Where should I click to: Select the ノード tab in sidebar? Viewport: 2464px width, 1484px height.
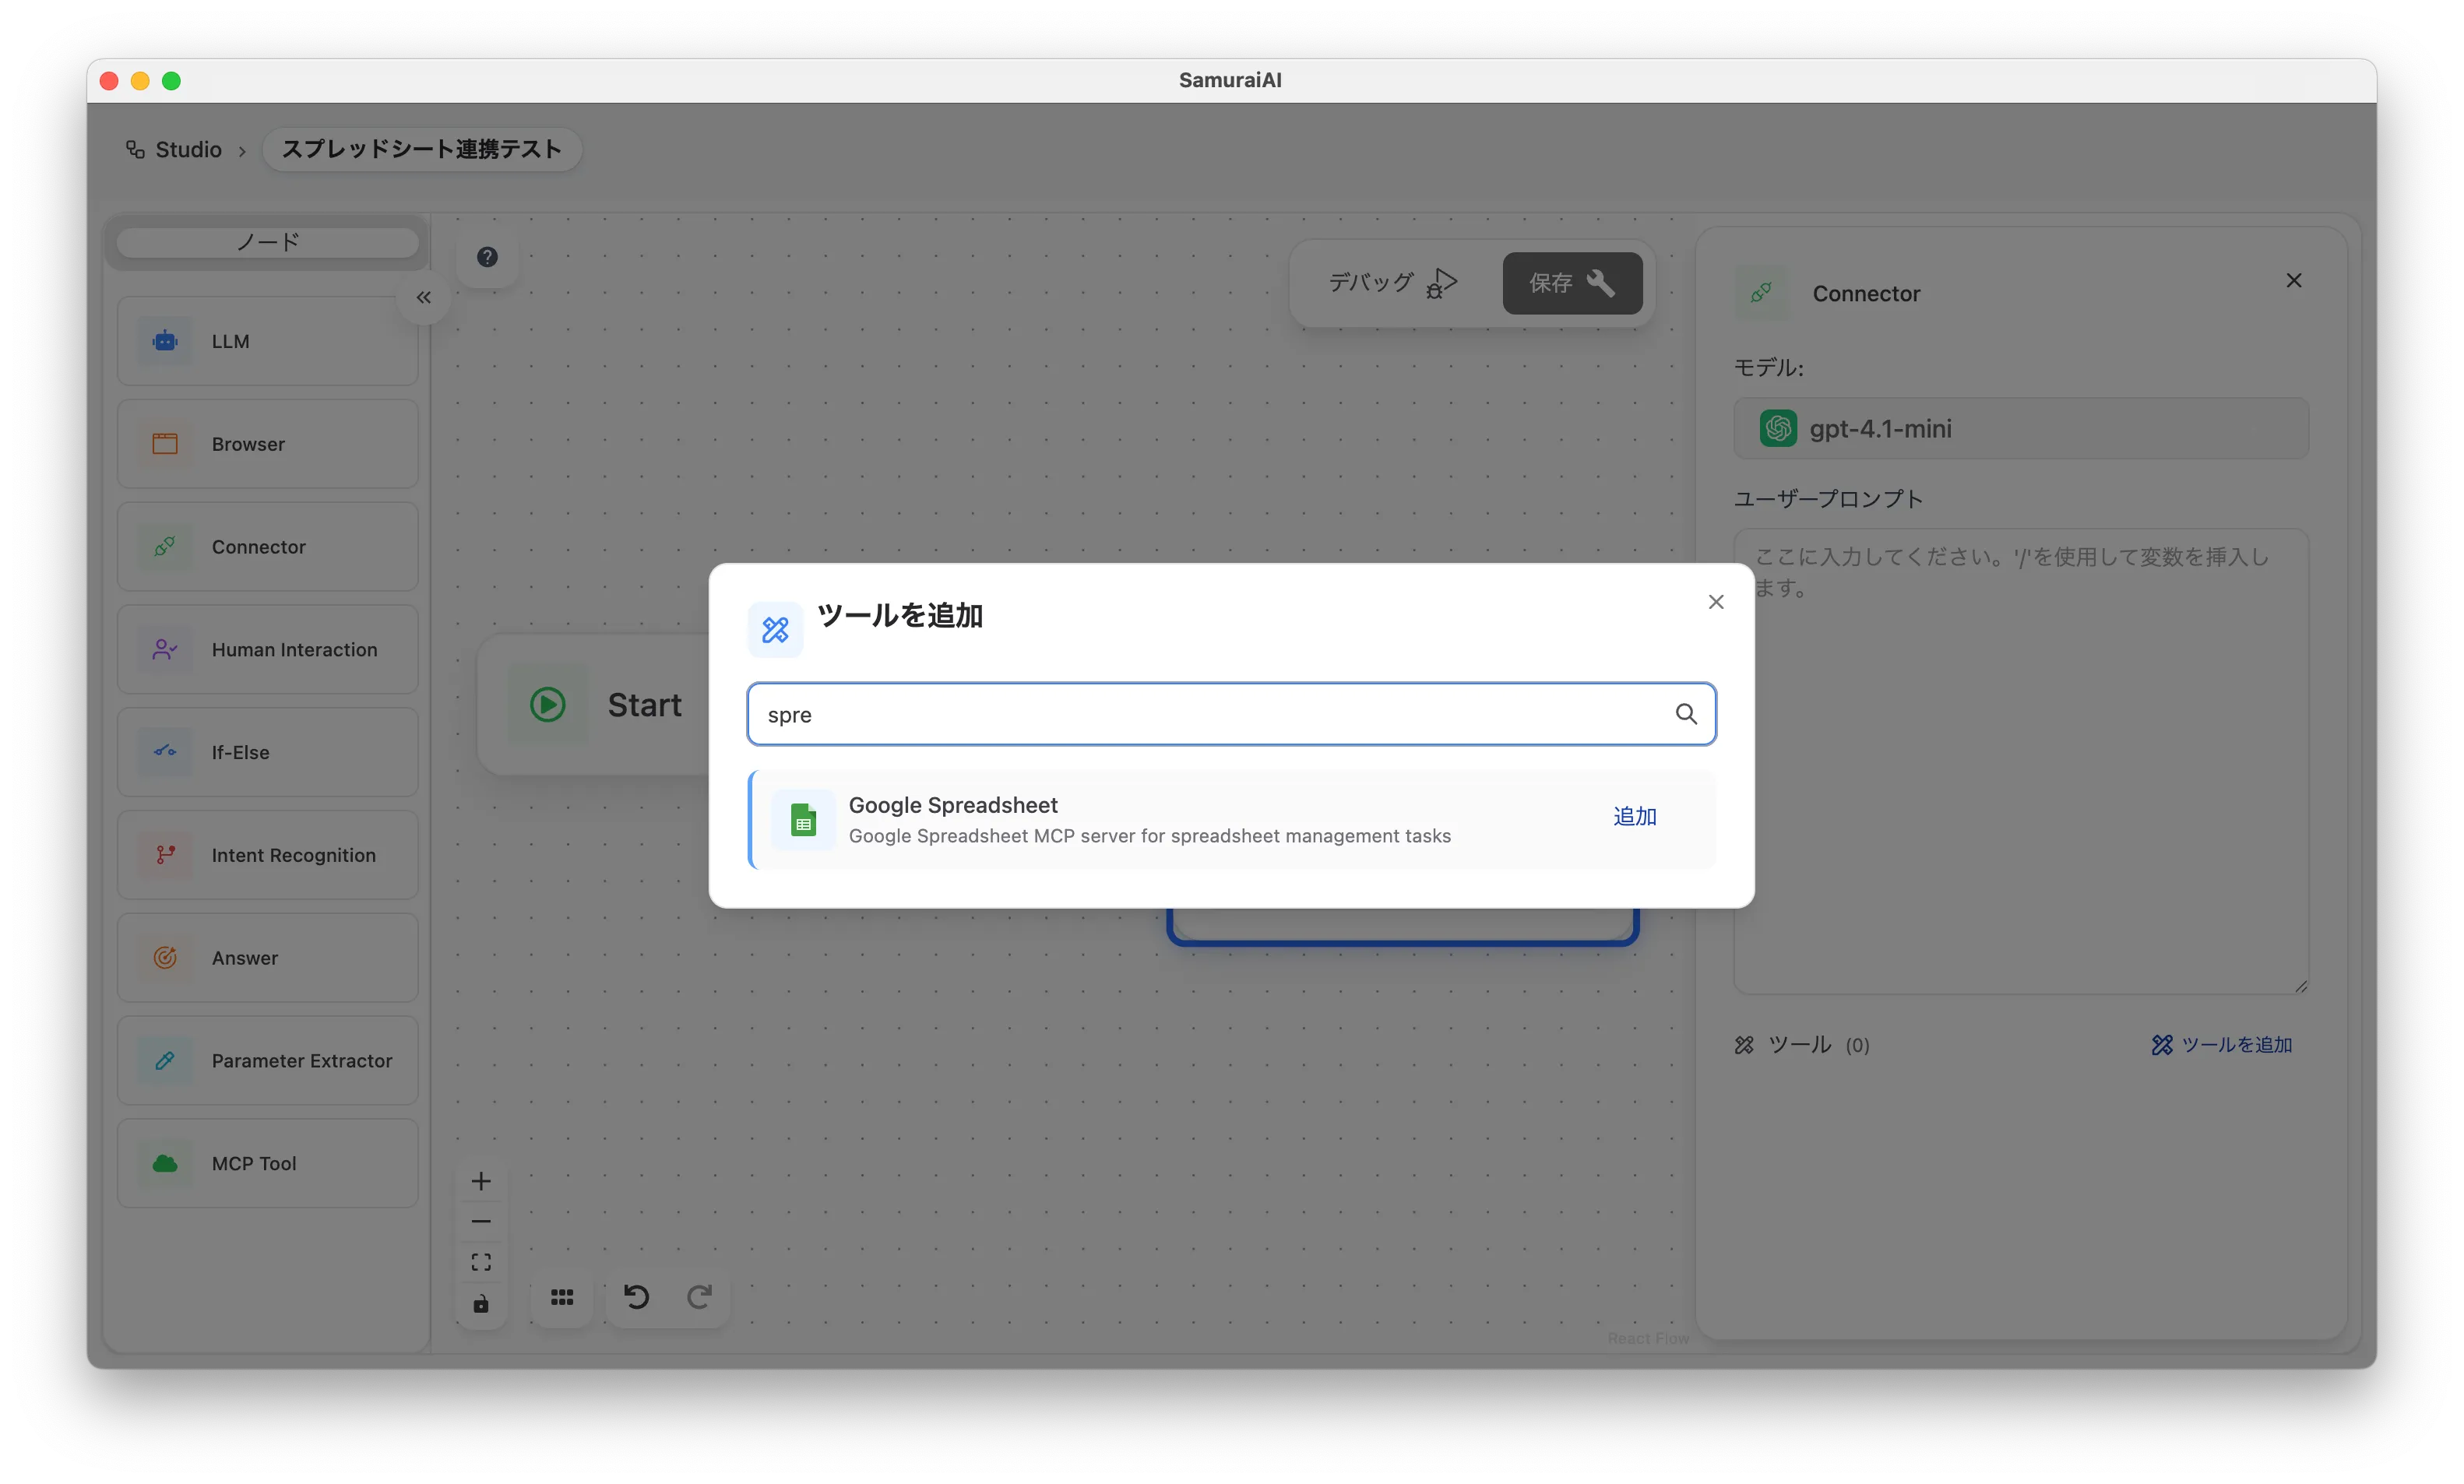[267, 242]
